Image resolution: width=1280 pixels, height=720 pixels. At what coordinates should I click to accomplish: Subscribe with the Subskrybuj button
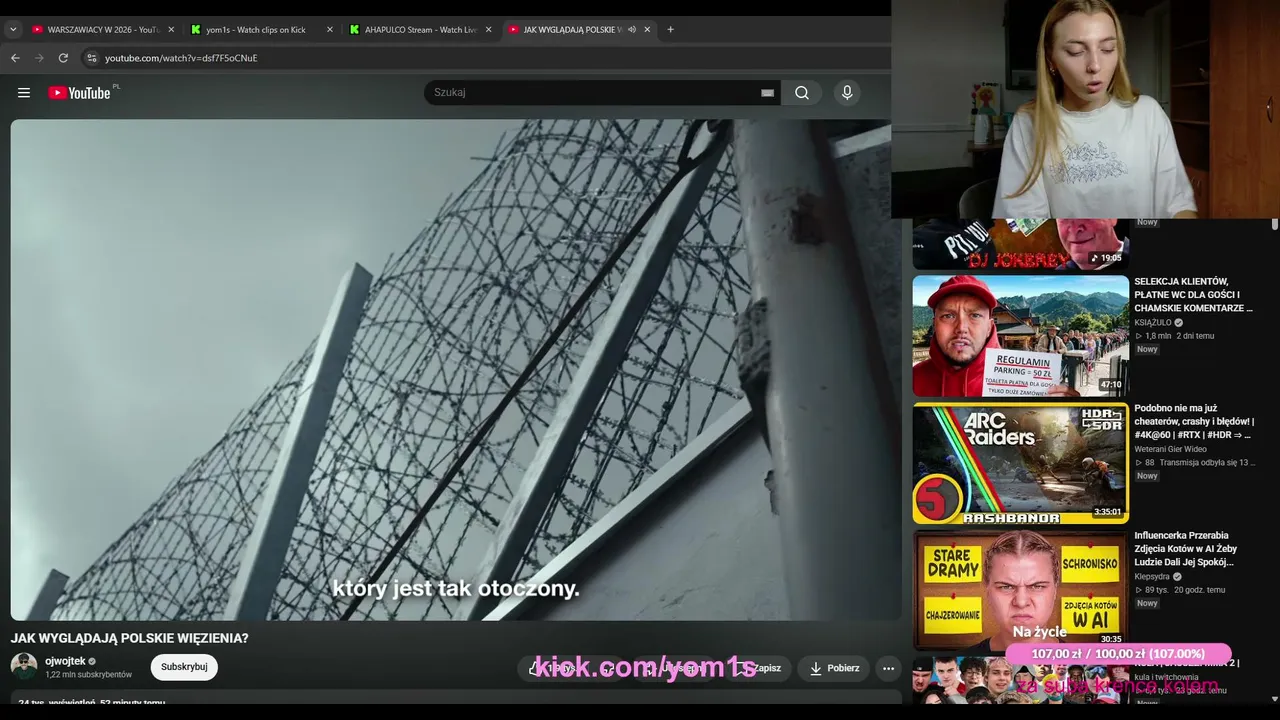pos(184,667)
